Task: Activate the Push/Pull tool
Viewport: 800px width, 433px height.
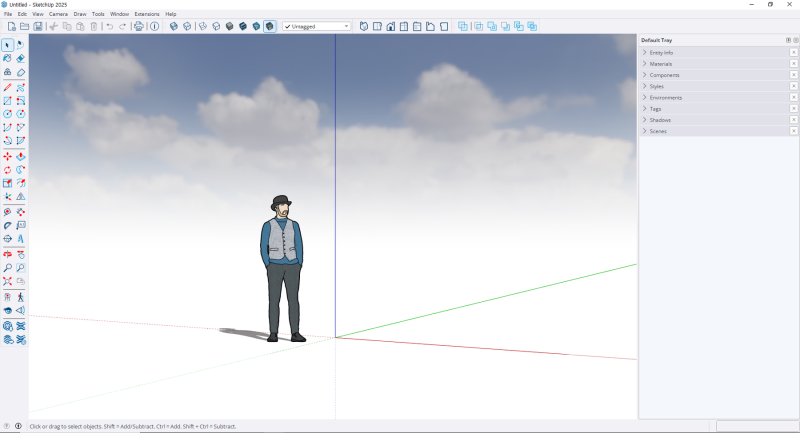Action: [x=20, y=157]
